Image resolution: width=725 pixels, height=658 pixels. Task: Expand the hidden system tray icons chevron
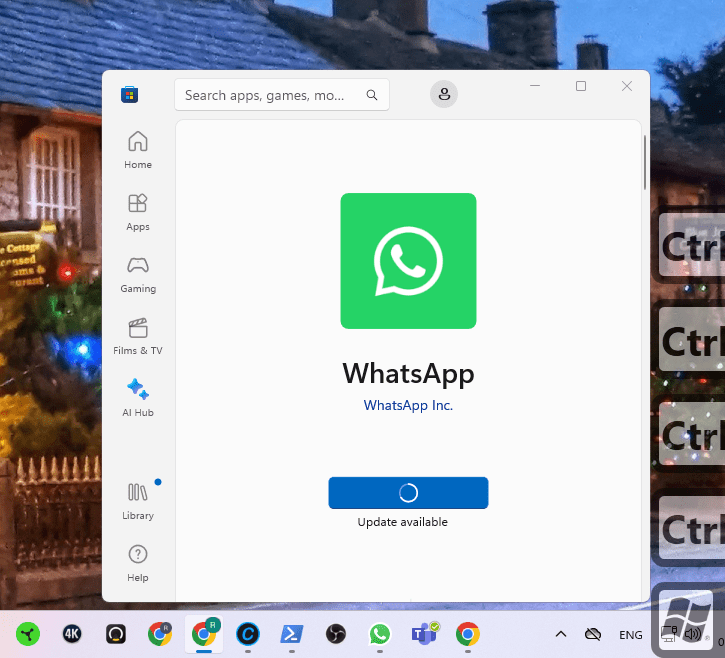[x=561, y=634]
